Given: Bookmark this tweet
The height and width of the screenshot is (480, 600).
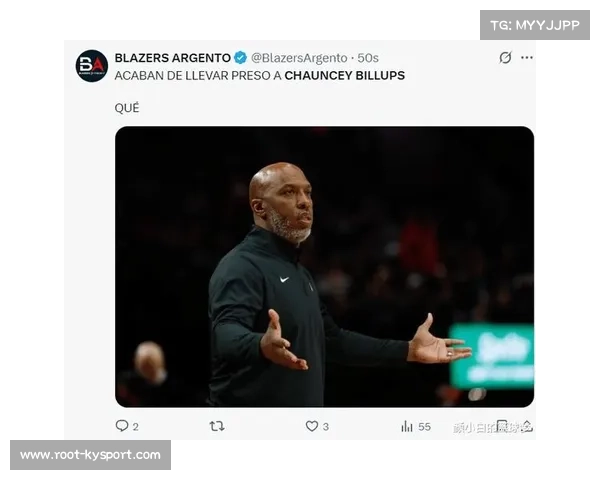Looking at the screenshot, I should [502, 426].
